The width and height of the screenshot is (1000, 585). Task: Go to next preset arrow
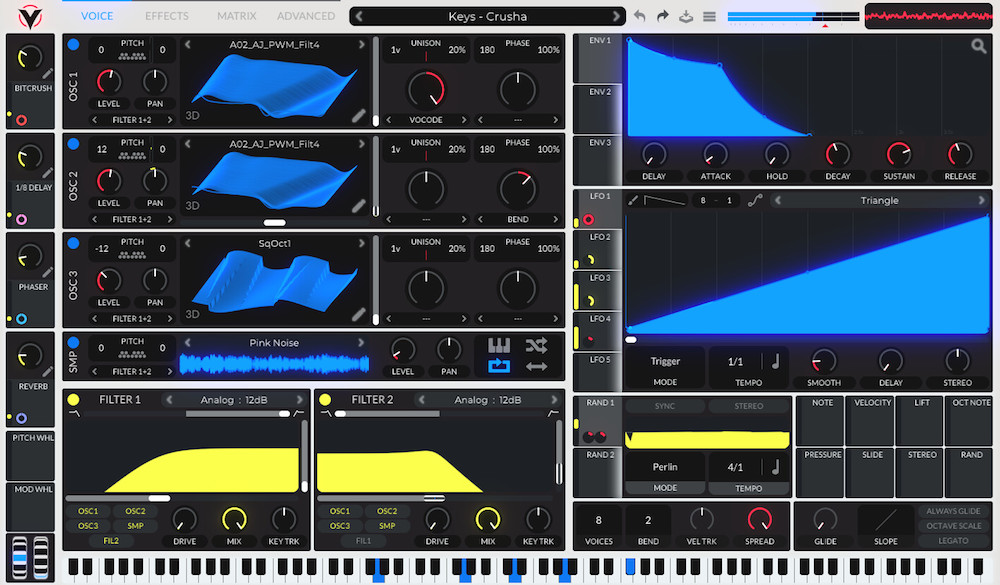616,17
